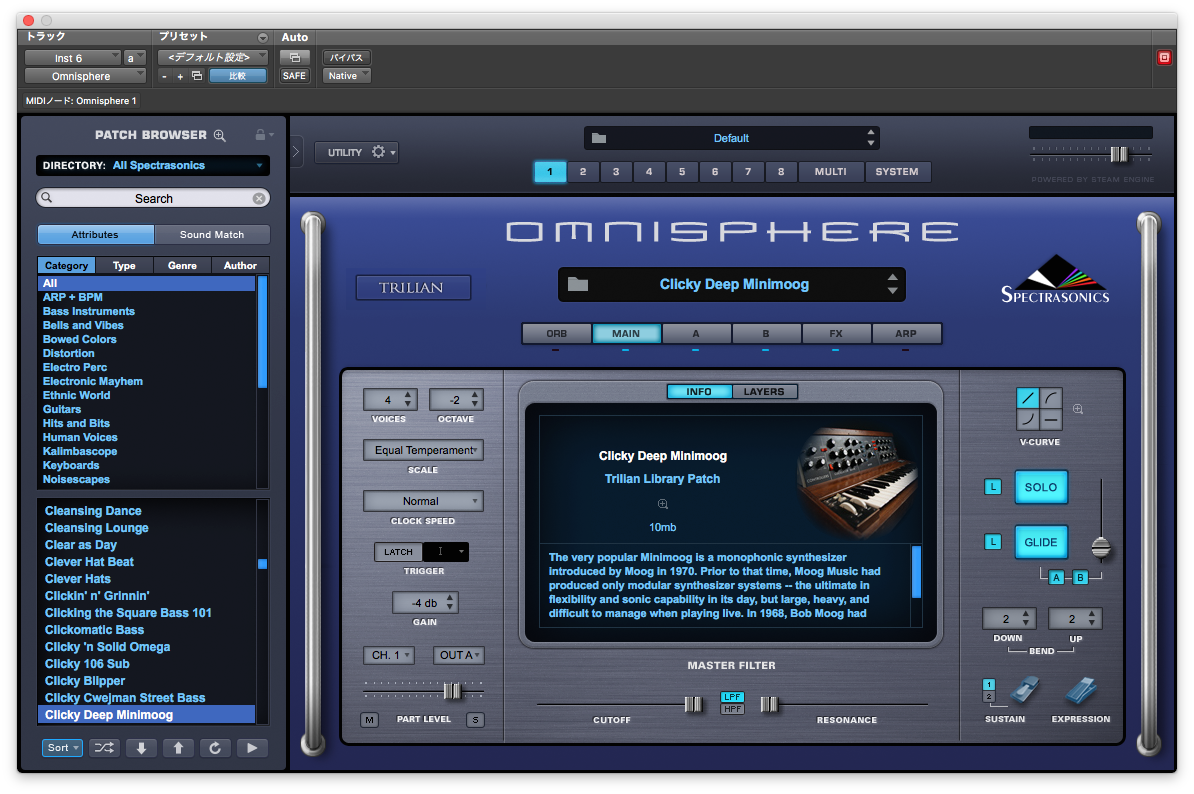Click the Genre column header
1194x794 pixels.
[x=182, y=266]
